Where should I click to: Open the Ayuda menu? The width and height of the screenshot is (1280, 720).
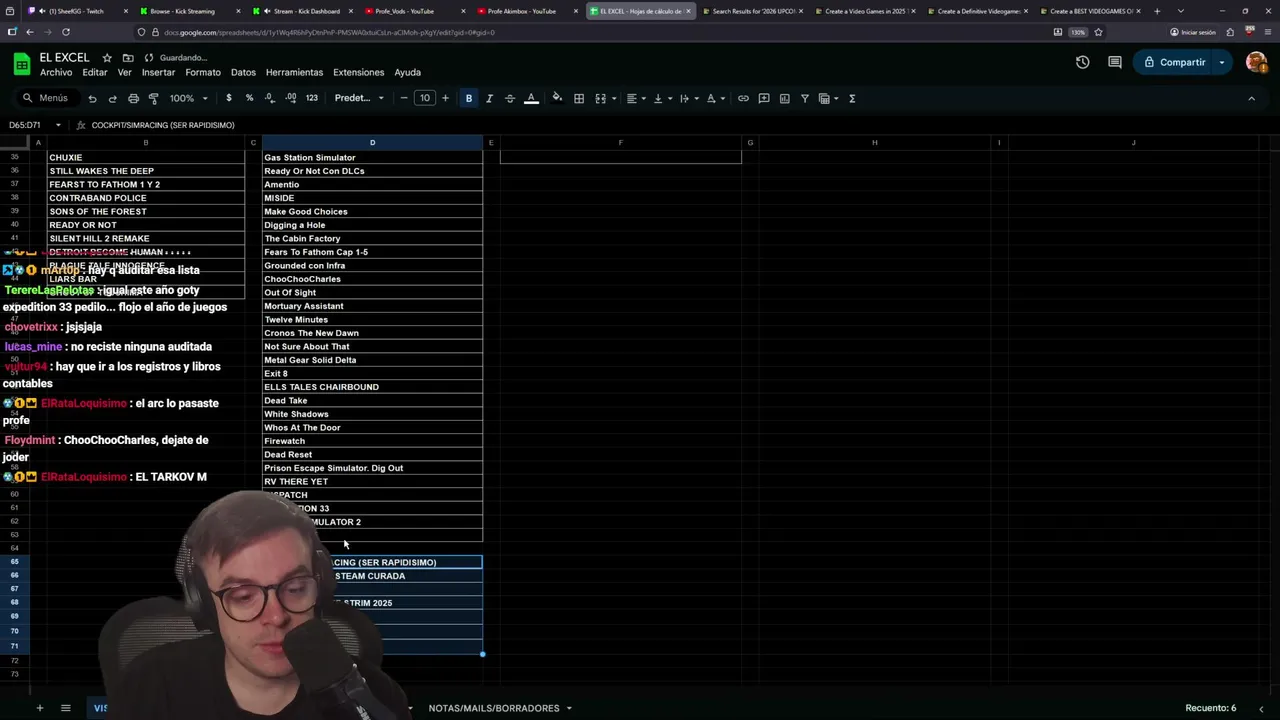pyautogui.click(x=407, y=72)
